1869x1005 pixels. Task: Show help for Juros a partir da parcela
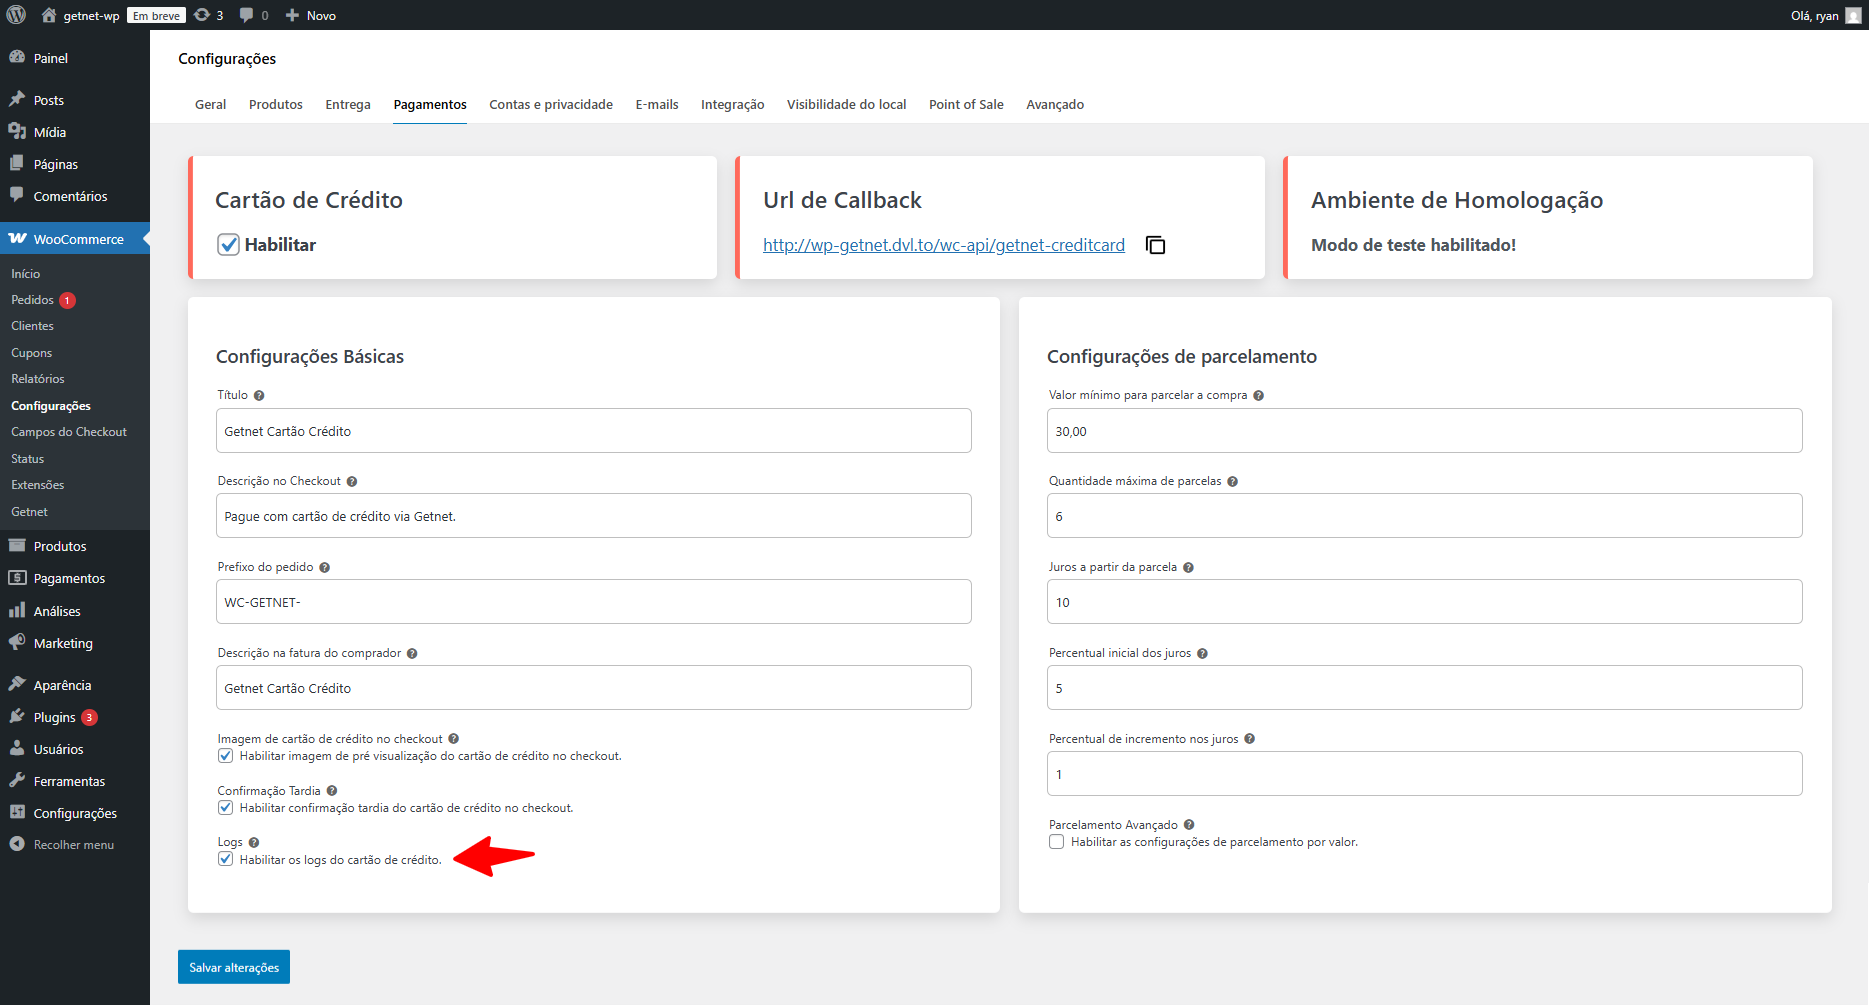pos(1188,567)
